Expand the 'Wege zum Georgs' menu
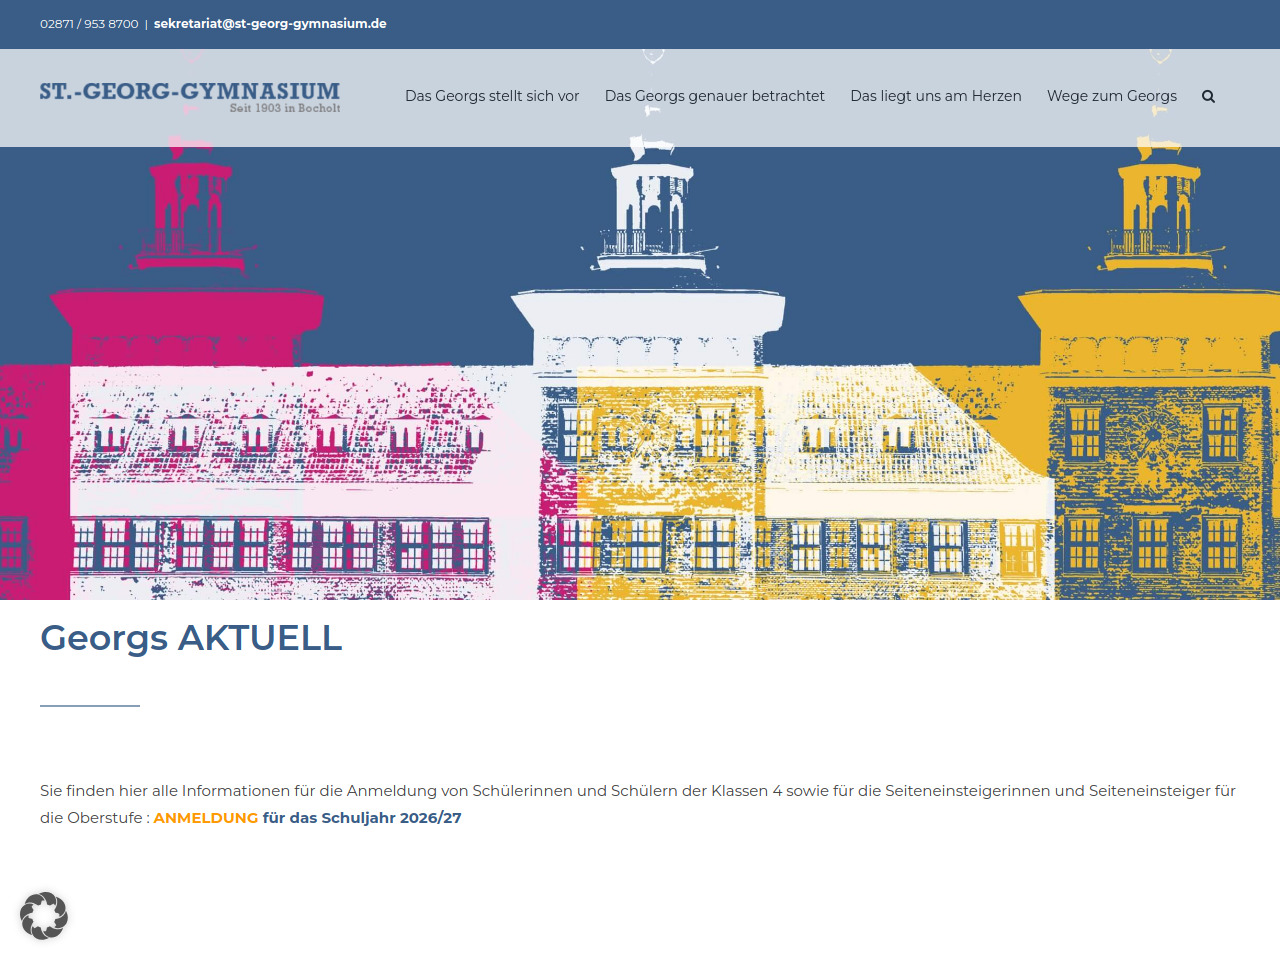The height and width of the screenshot is (960, 1280). pyautogui.click(x=1111, y=96)
